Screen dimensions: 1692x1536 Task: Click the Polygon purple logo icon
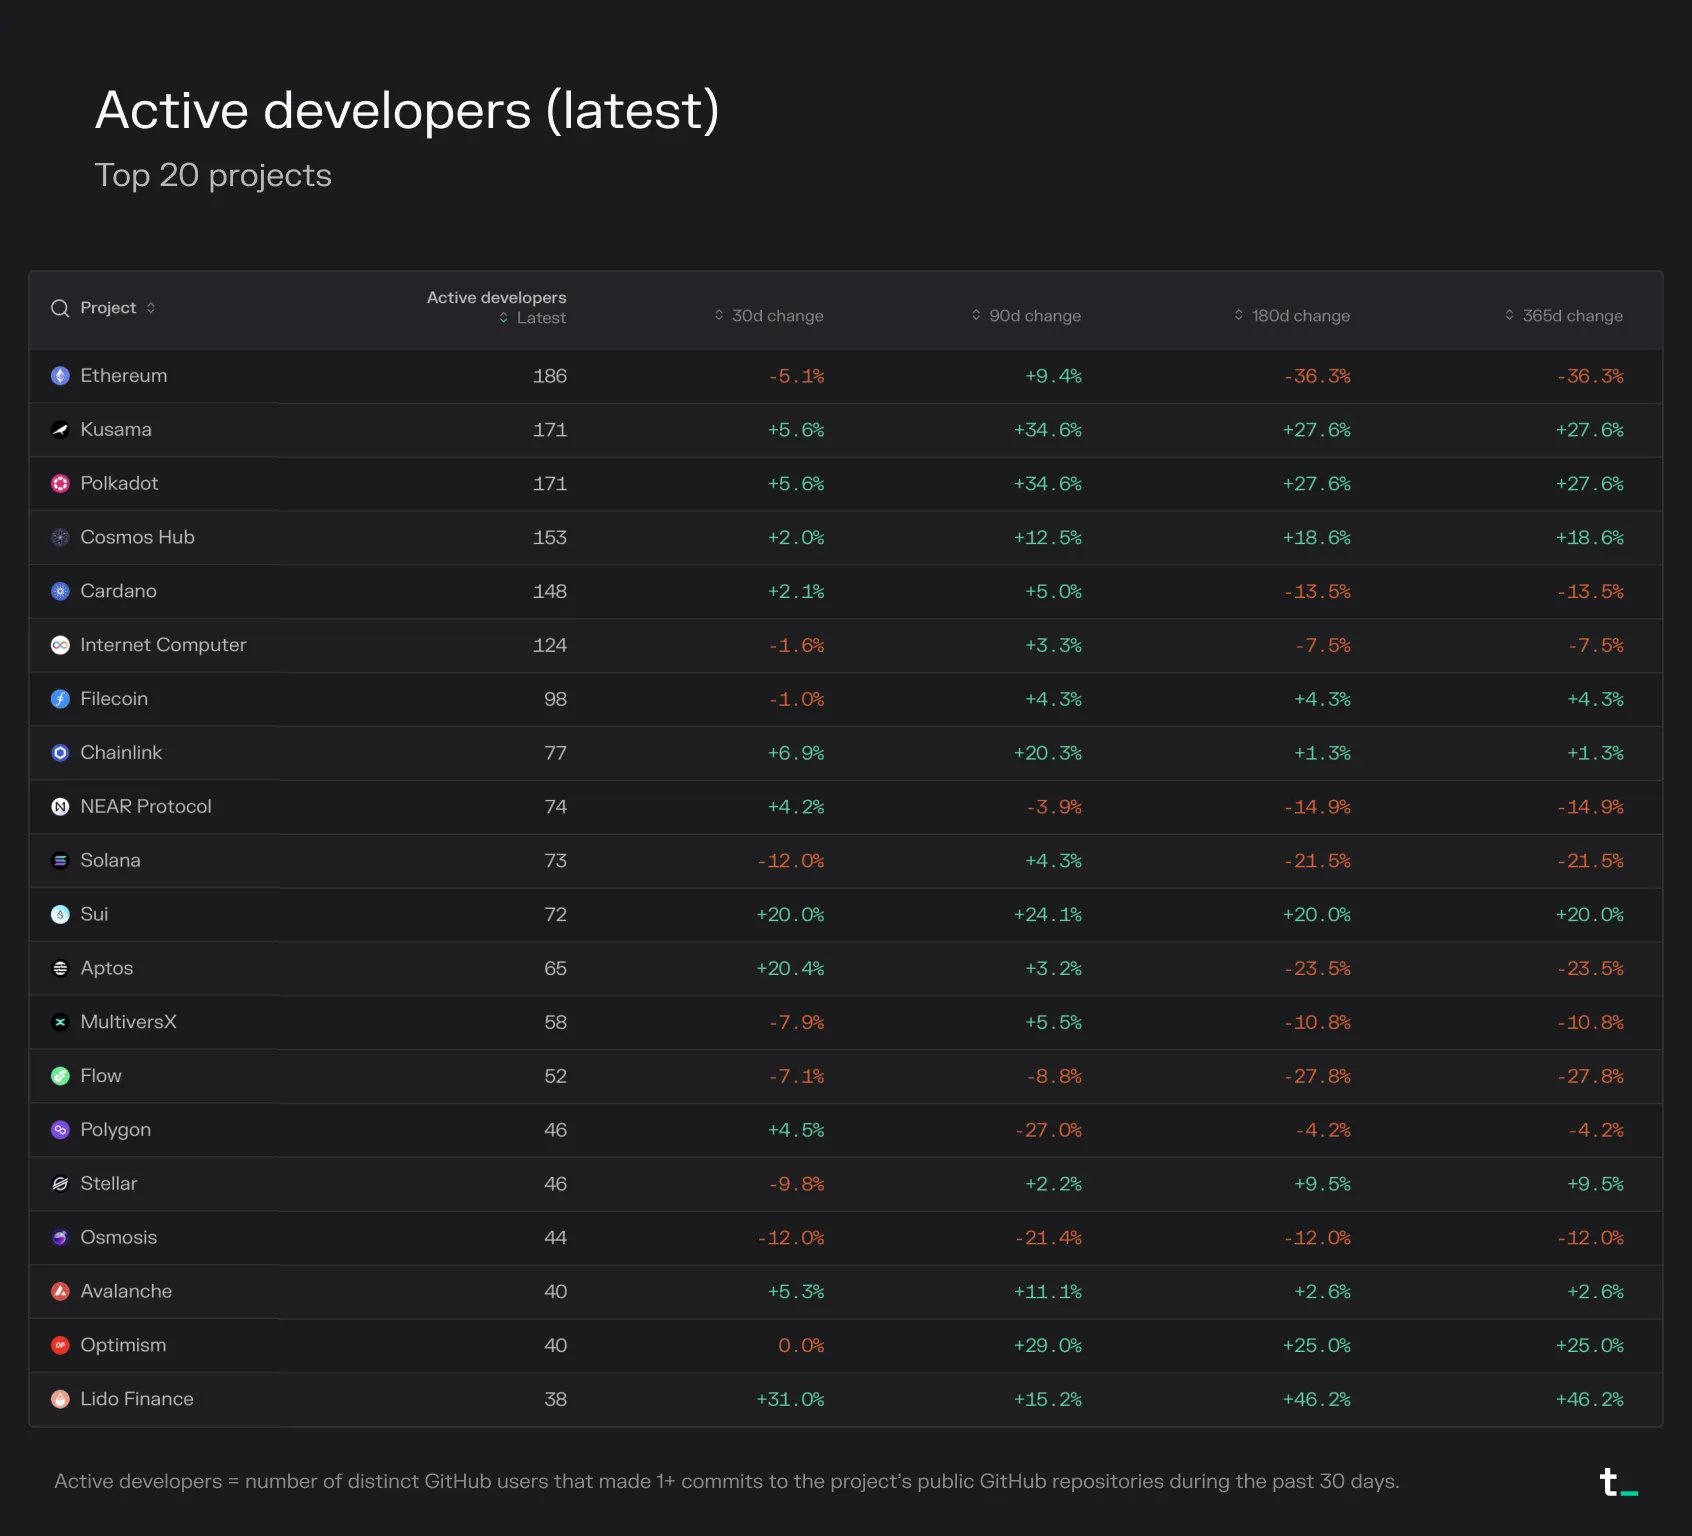point(60,1130)
